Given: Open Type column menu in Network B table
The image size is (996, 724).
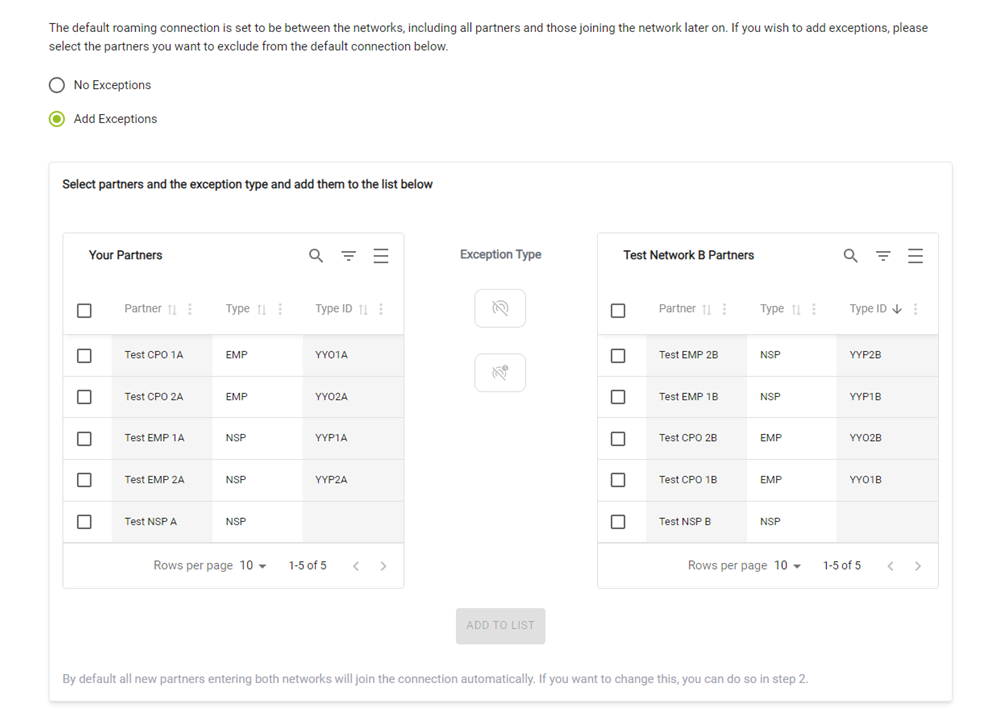Looking at the screenshot, I should point(814,309).
